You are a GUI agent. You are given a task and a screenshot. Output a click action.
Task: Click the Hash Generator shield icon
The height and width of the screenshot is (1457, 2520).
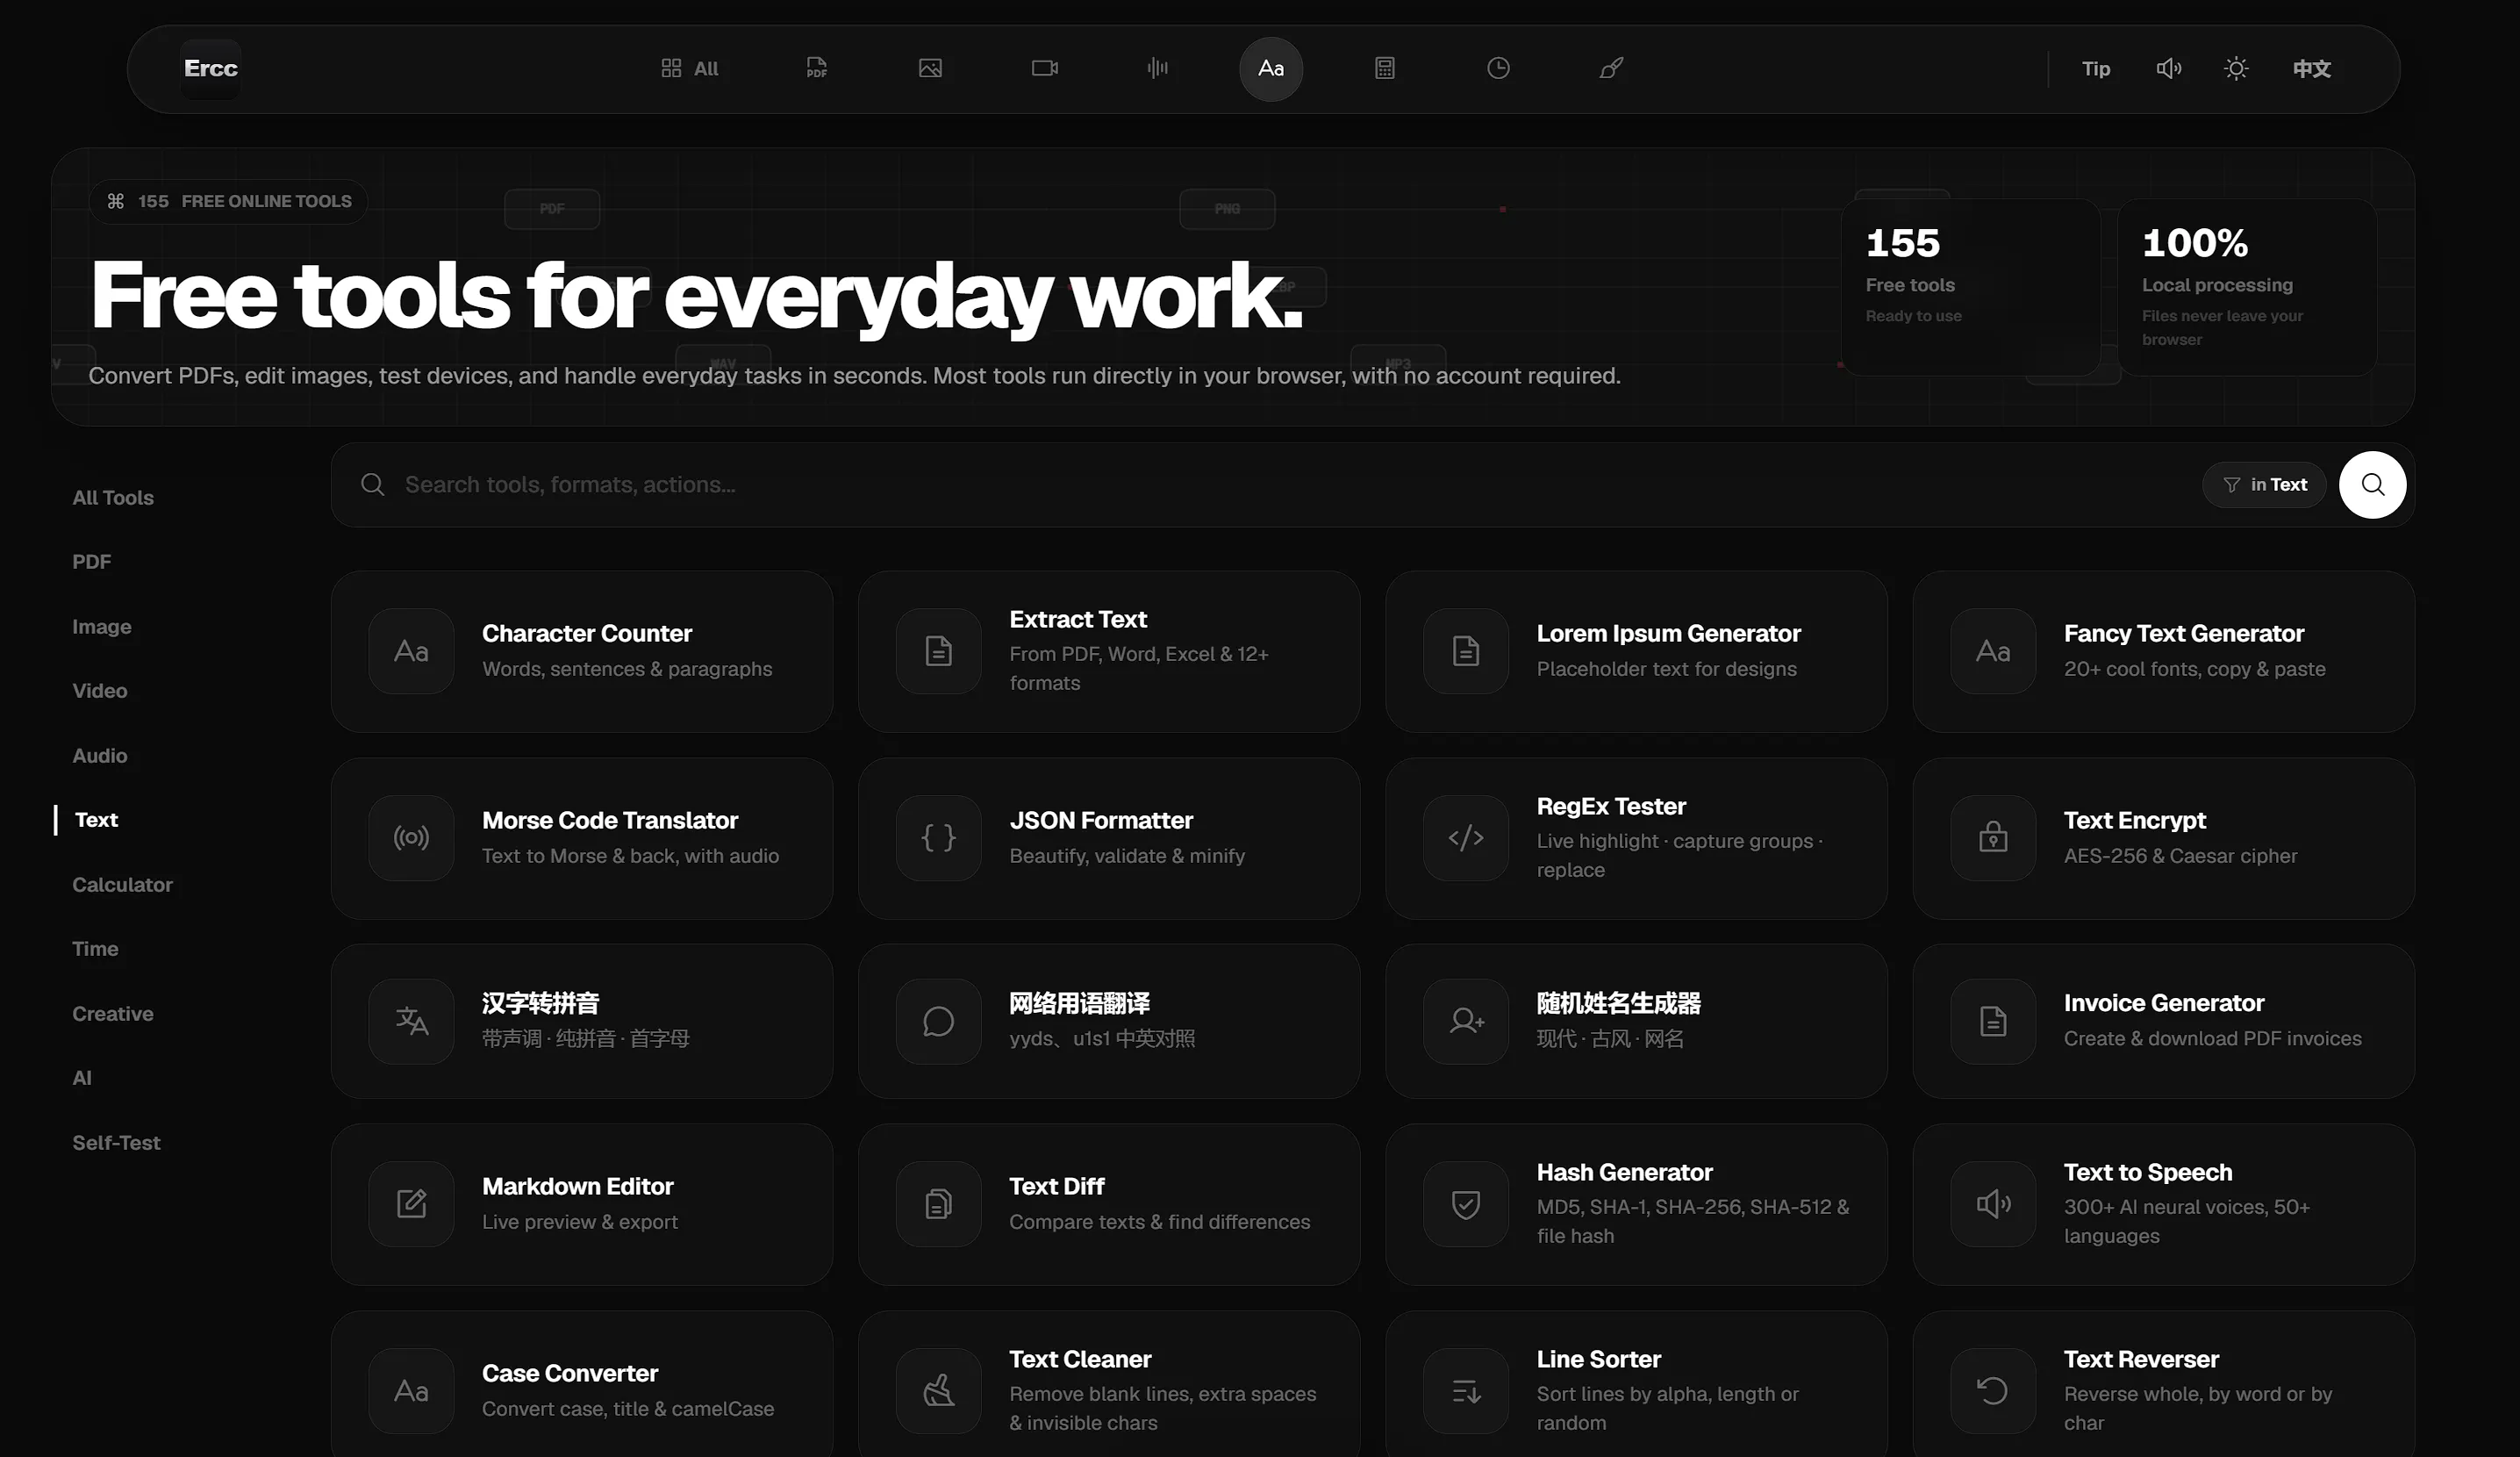click(1465, 1203)
